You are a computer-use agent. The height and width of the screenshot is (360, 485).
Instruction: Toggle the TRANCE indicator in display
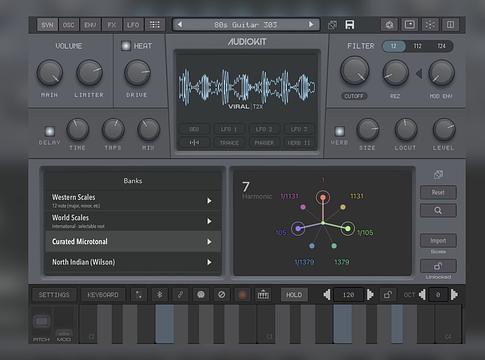pos(229,143)
